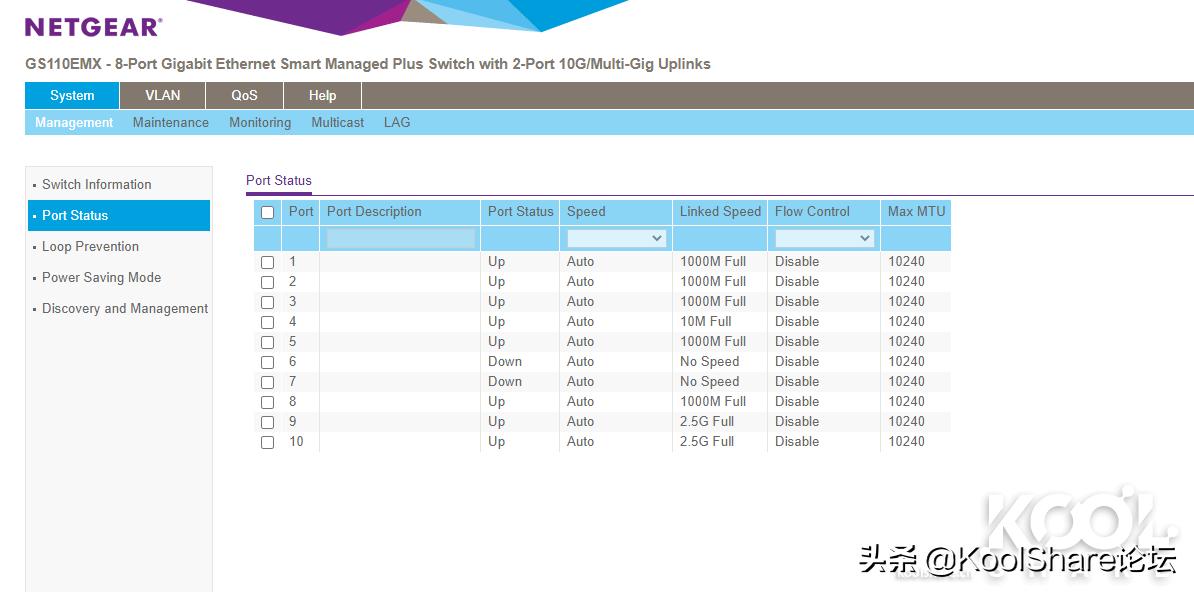
Task: Tick the checkbox for port 7
Action: tap(267, 382)
